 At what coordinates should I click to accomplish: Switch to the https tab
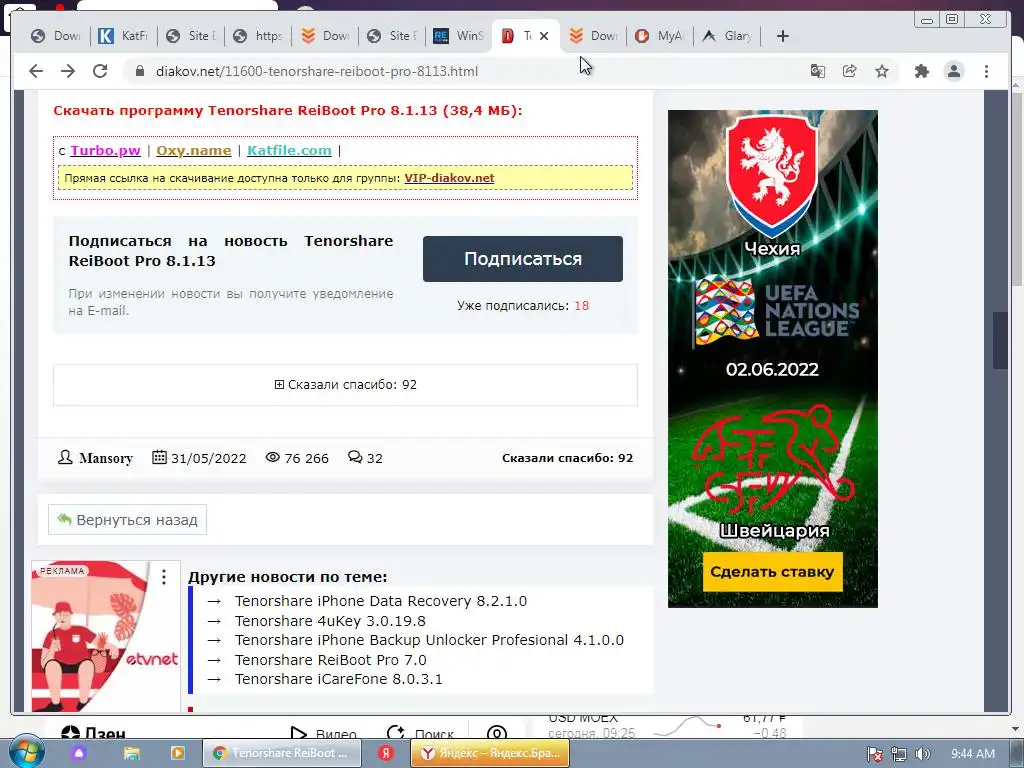pyautogui.click(x=258, y=36)
